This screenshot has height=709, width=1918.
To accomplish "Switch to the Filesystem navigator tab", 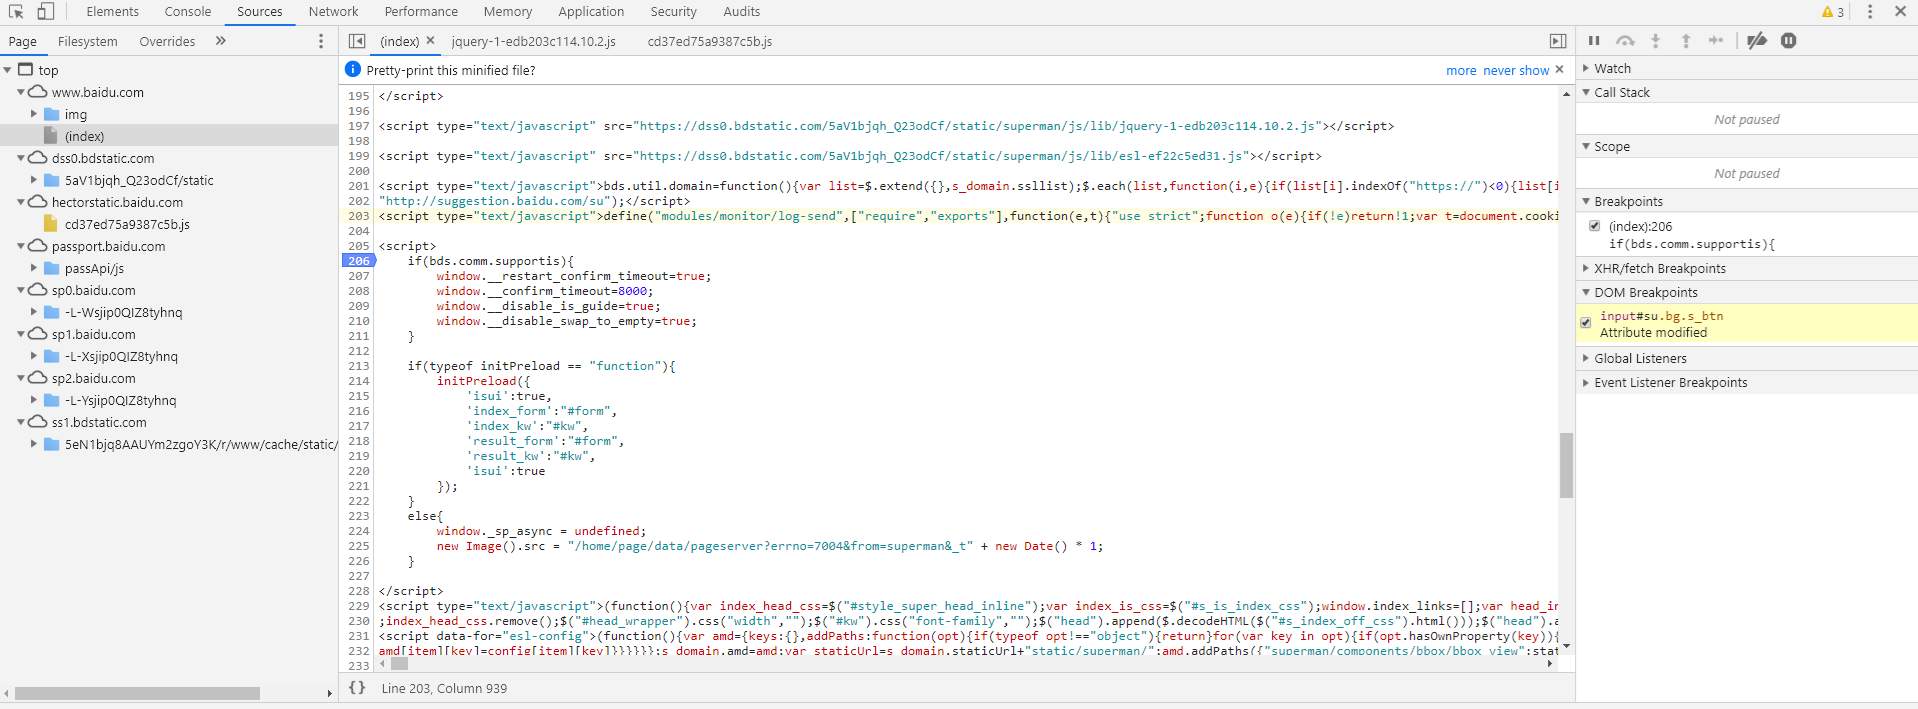I will 87,41.
